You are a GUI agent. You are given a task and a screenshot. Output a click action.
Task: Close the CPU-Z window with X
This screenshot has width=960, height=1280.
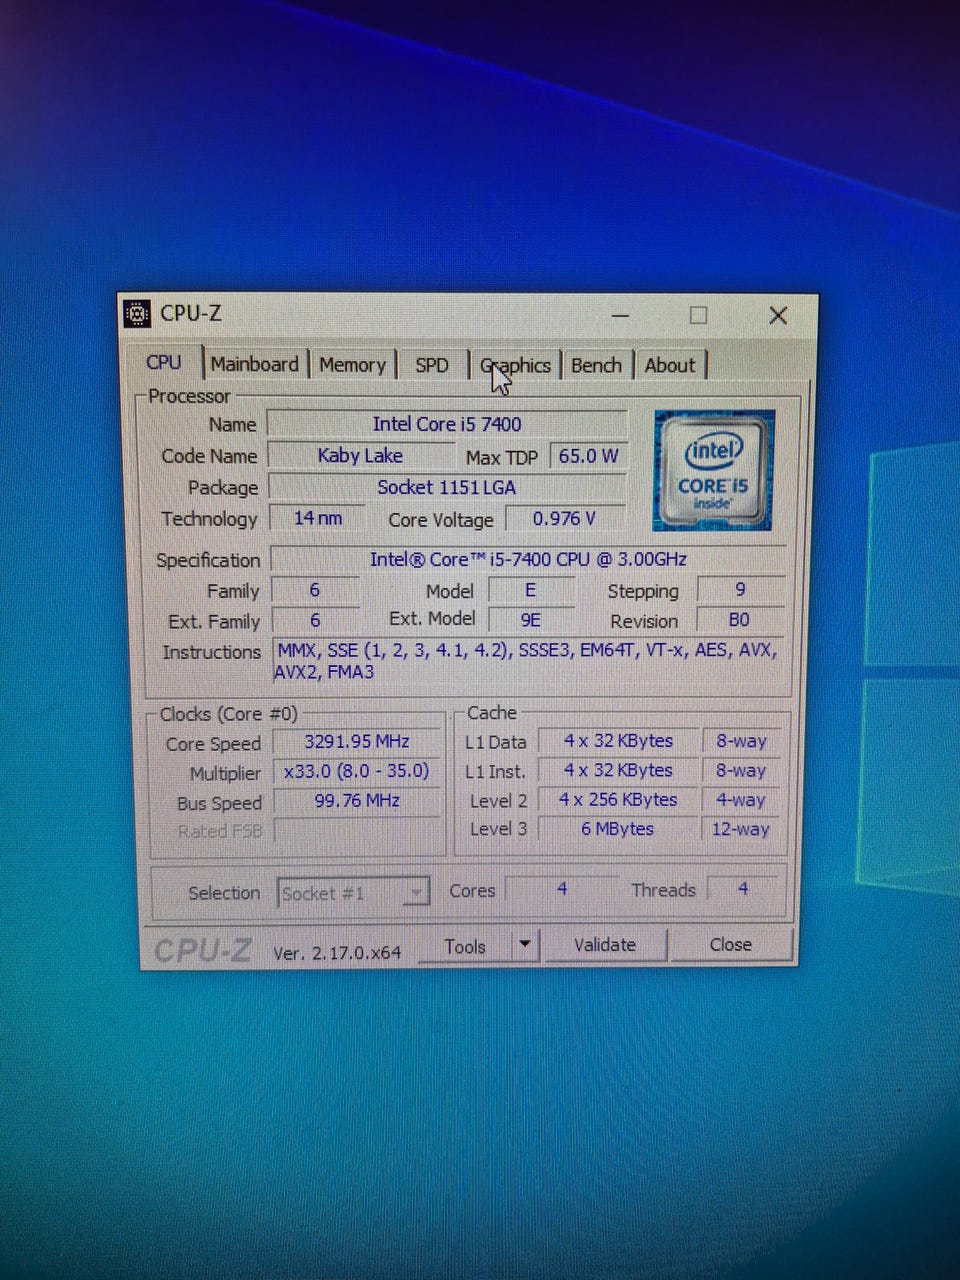coord(778,316)
